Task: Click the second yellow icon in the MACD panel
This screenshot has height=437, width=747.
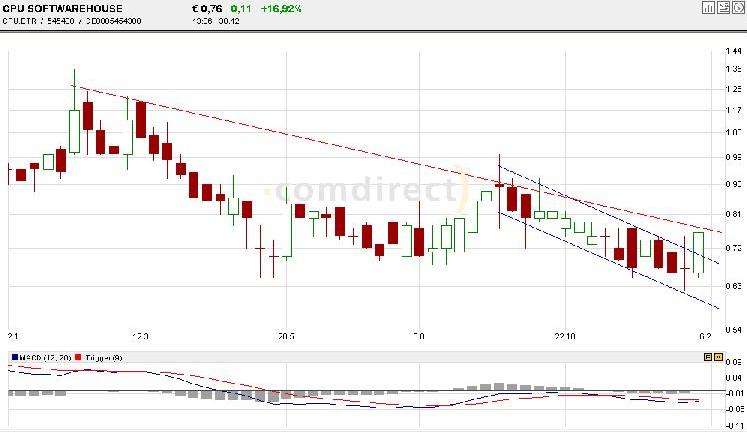Action: [x=718, y=356]
